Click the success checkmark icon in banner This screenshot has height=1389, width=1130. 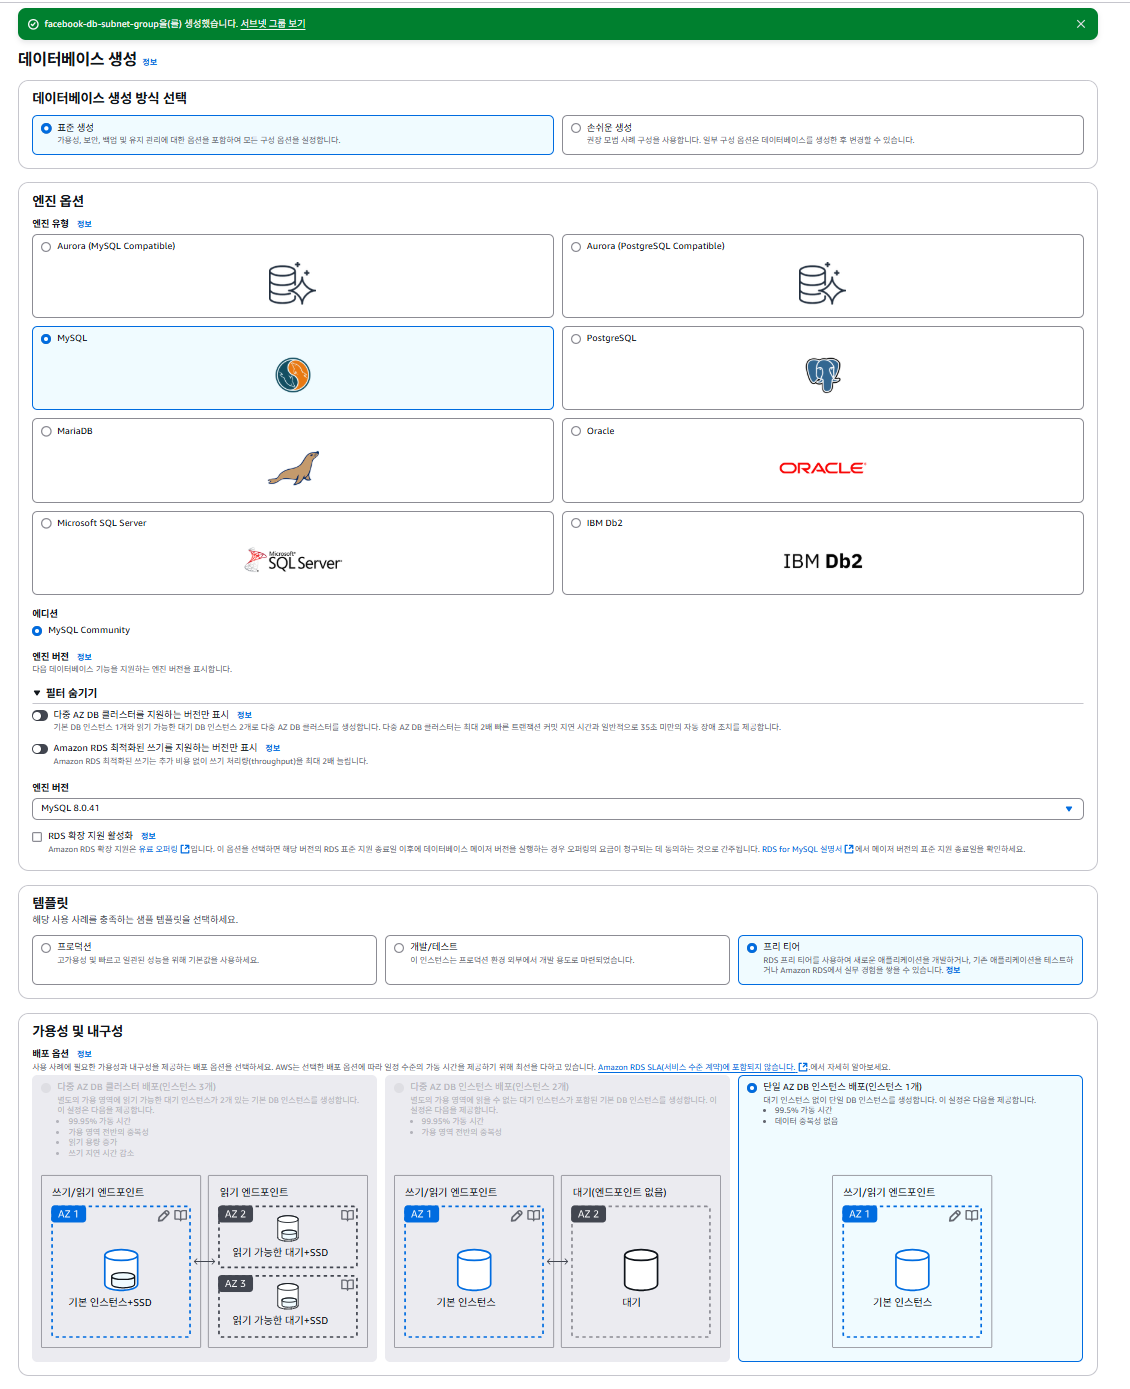click(33, 24)
